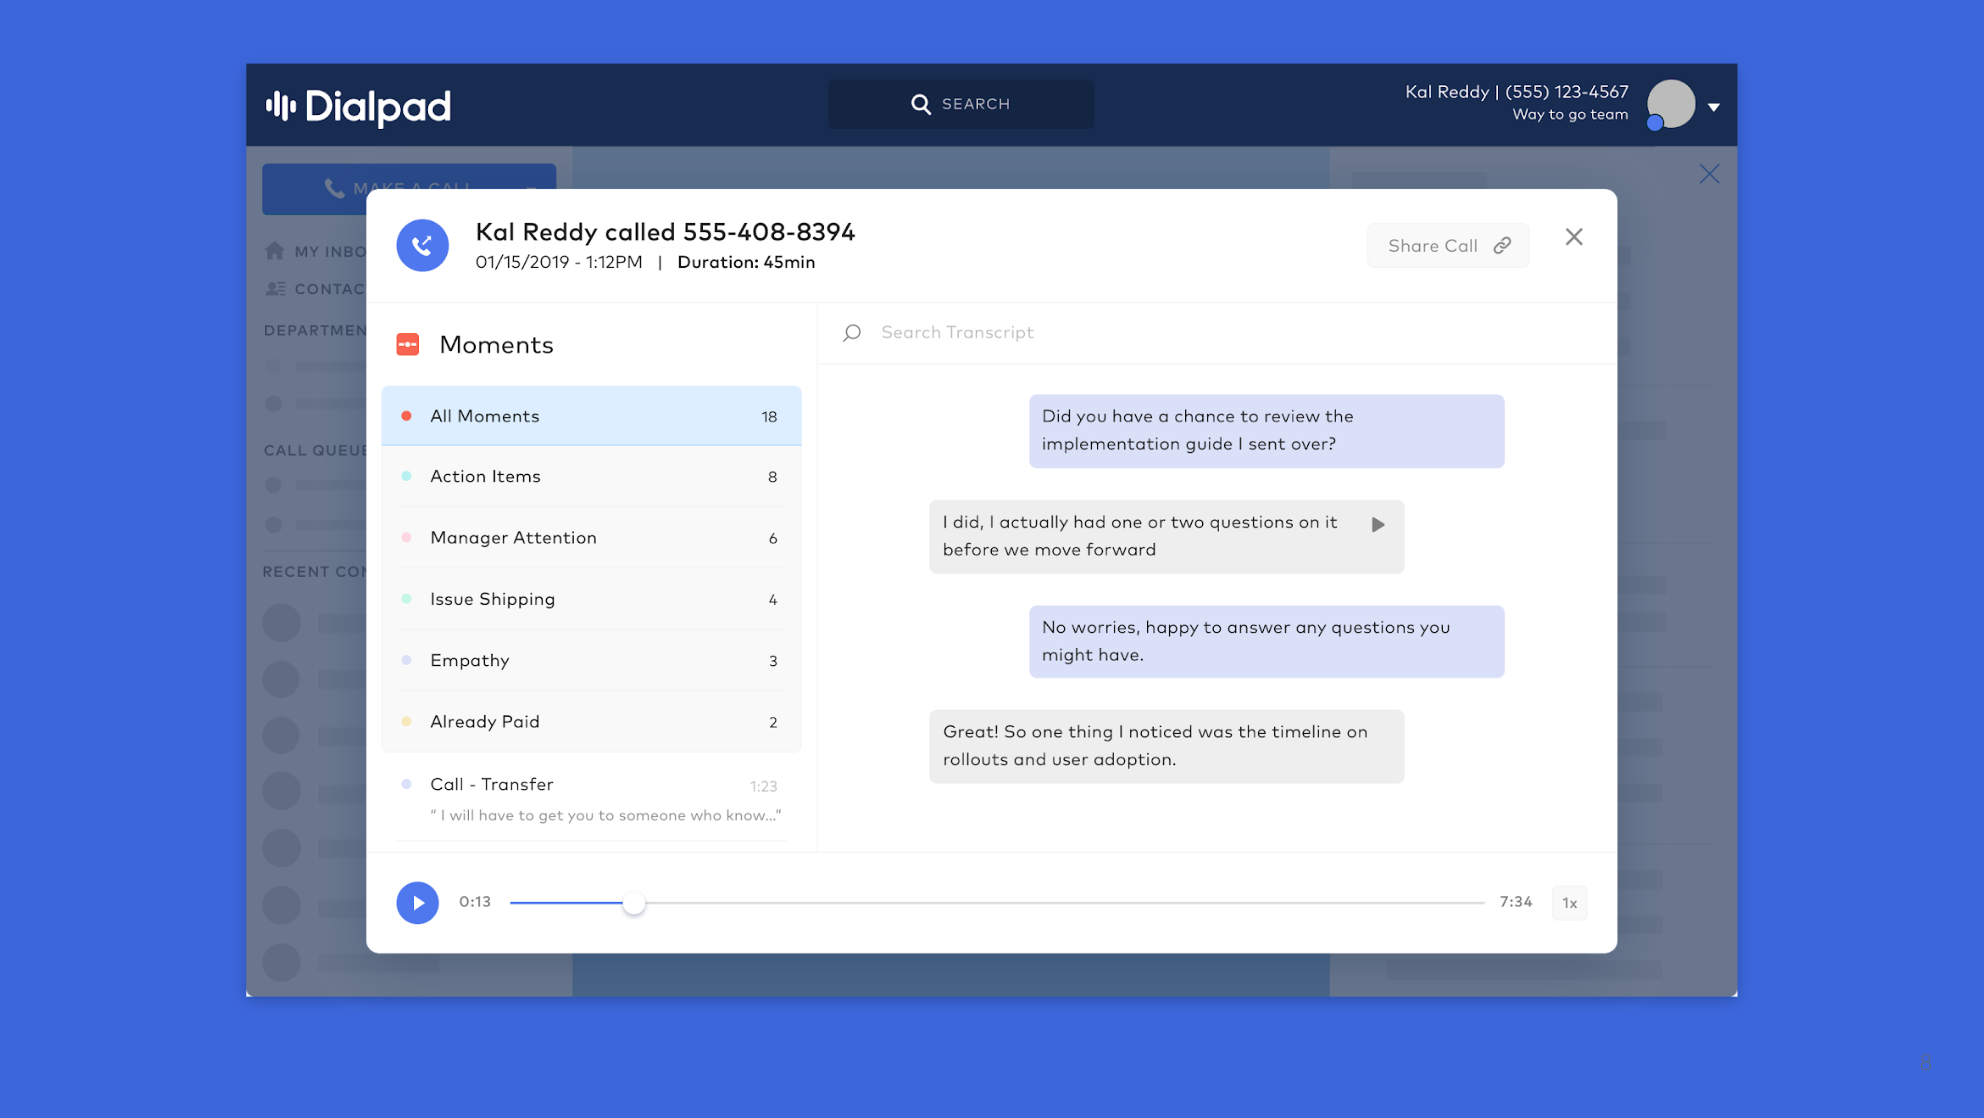Click the top search bar magnifier icon
Screen dimensions: 1984x1118
pyautogui.click(x=921, y=104)
